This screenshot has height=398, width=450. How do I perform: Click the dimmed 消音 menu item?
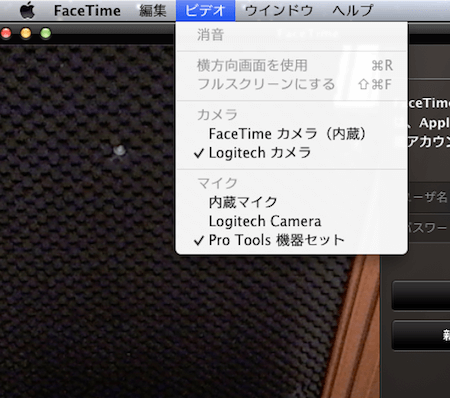[x=291, y=35]
